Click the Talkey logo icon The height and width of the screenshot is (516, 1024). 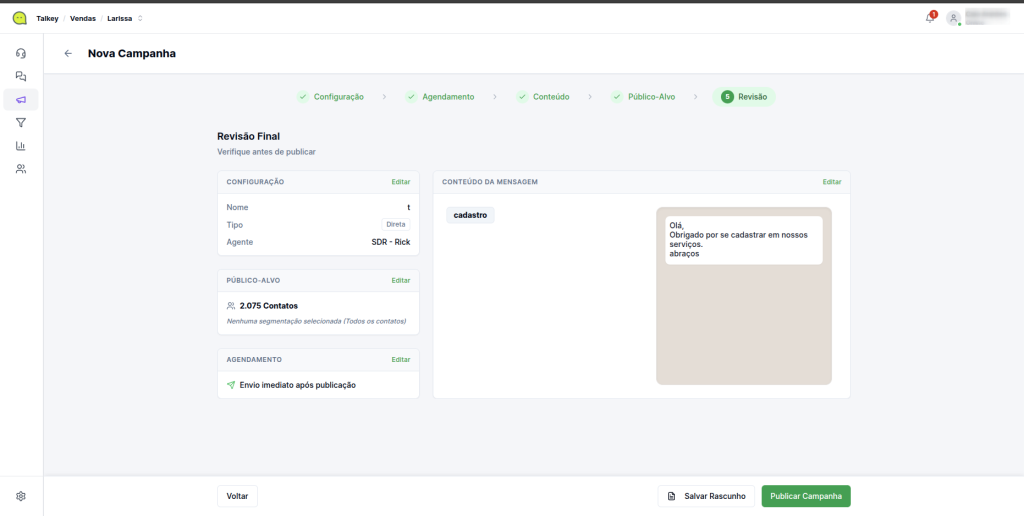[19, 18]
